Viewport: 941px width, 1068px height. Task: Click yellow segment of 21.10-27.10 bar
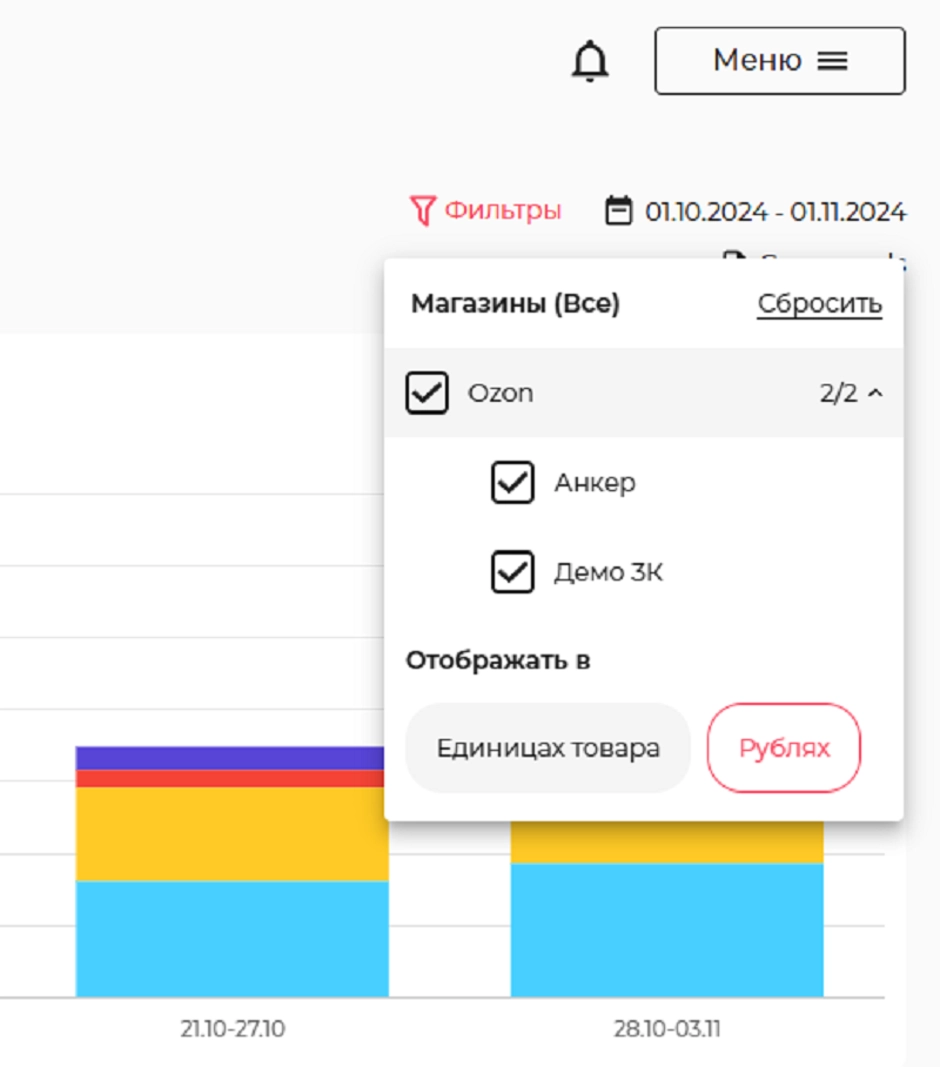[x=230, y=833]
